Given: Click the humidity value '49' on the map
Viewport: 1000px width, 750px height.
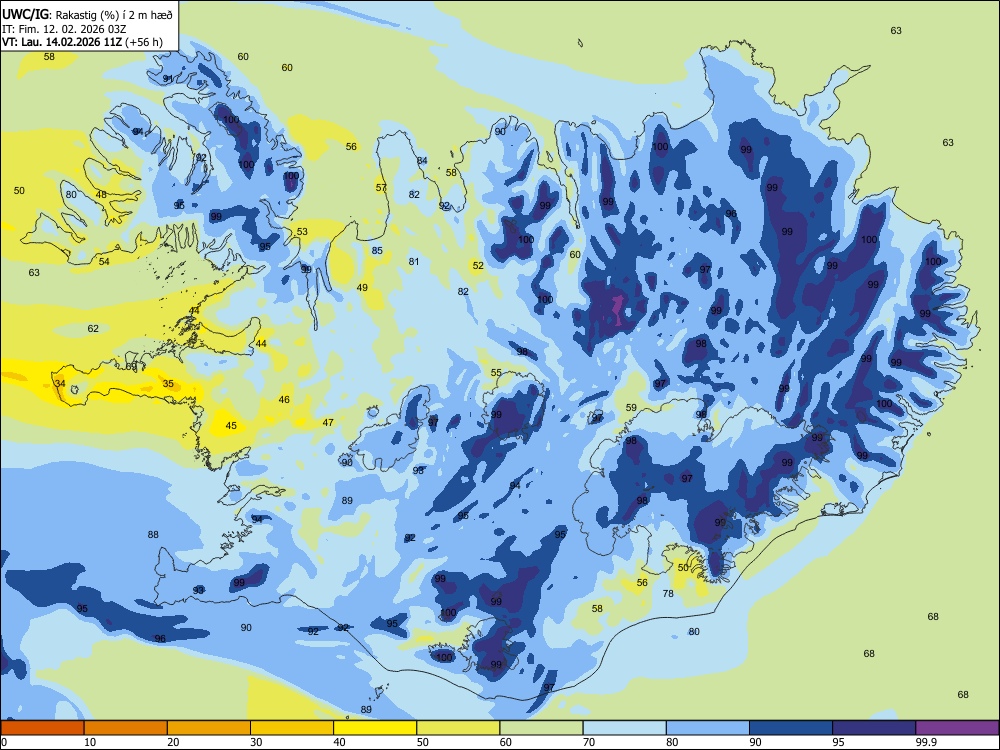Looking at the screenshot, I should 362,288.
